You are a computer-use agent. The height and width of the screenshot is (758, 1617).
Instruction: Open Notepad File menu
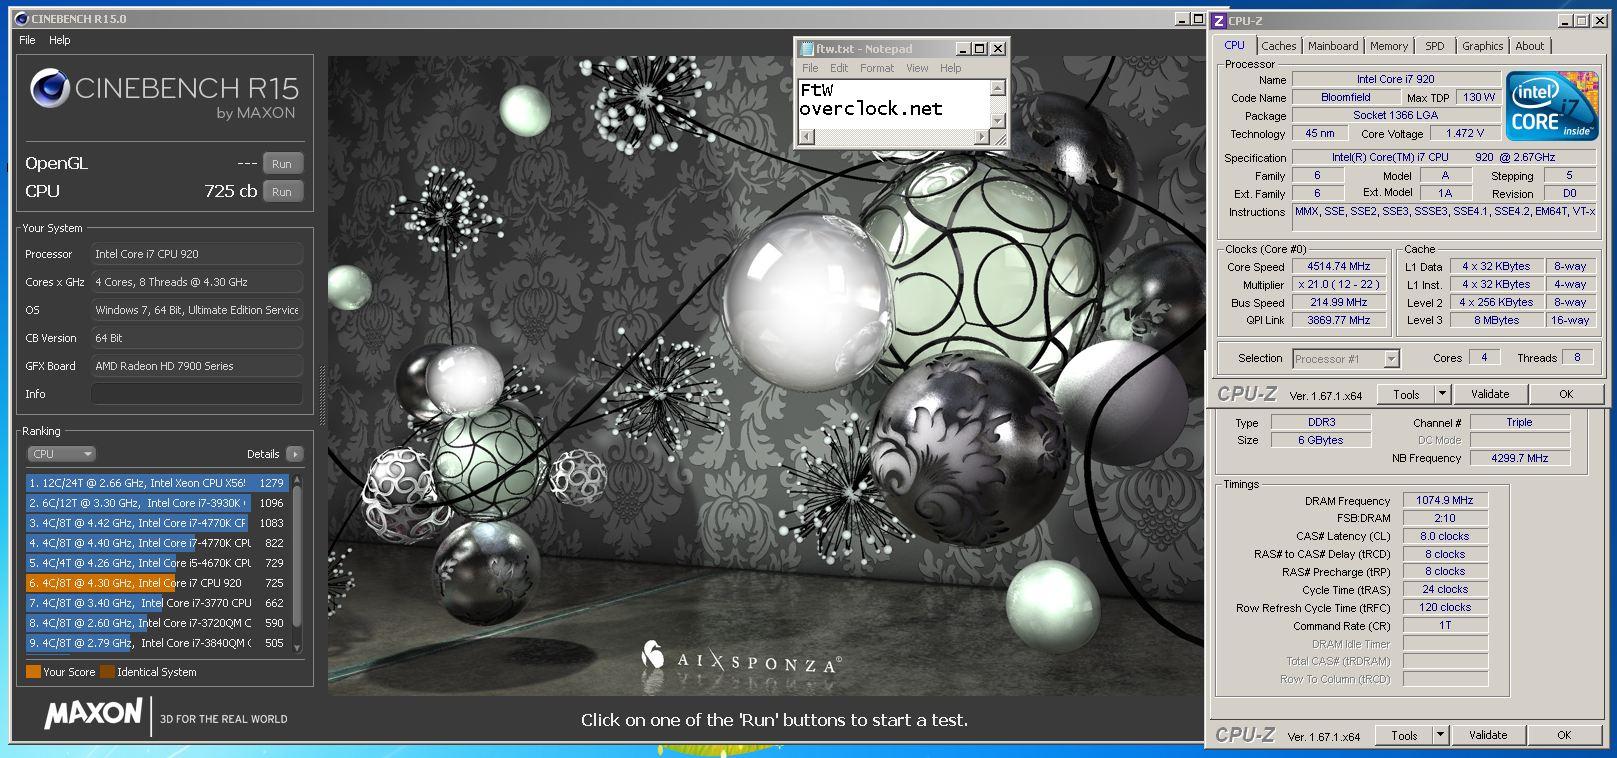(810, 68)
